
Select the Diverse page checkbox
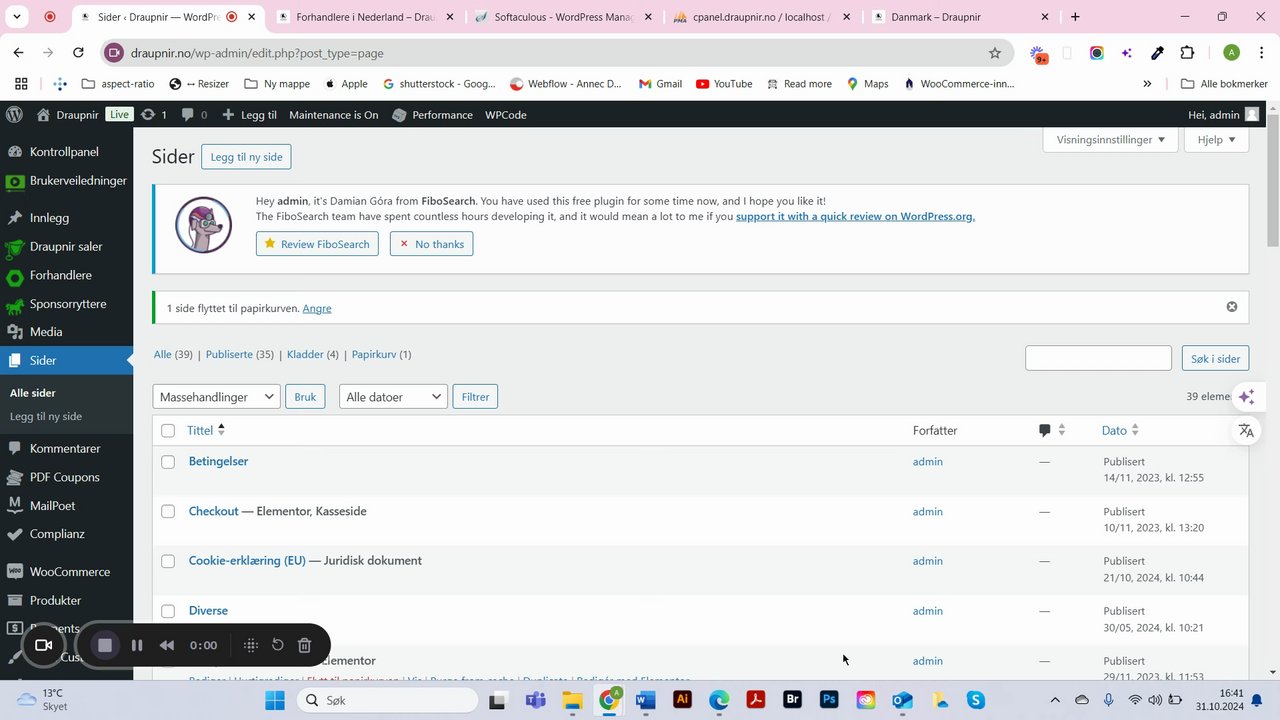168,611
